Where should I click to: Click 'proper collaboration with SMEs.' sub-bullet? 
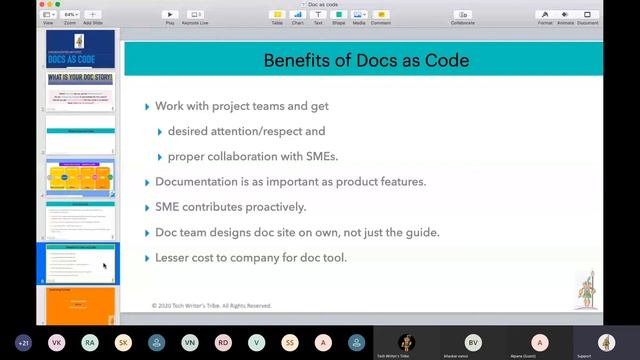tap(253, 157)
